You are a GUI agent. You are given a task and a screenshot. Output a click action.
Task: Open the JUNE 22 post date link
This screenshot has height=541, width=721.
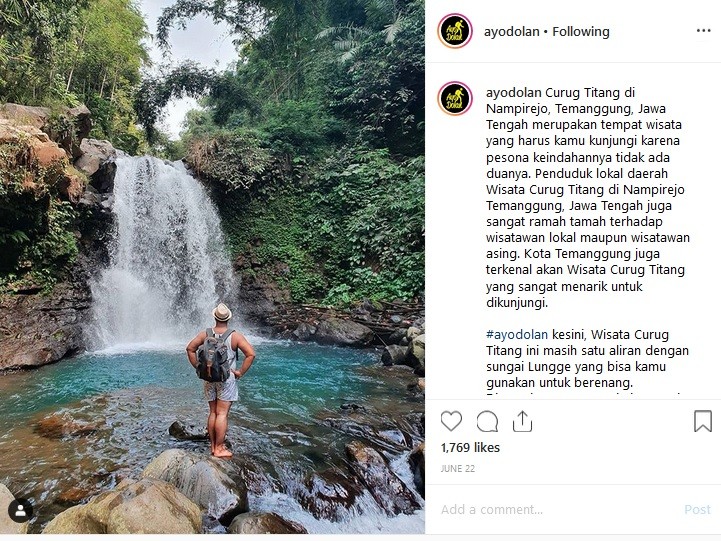(458, 469)
